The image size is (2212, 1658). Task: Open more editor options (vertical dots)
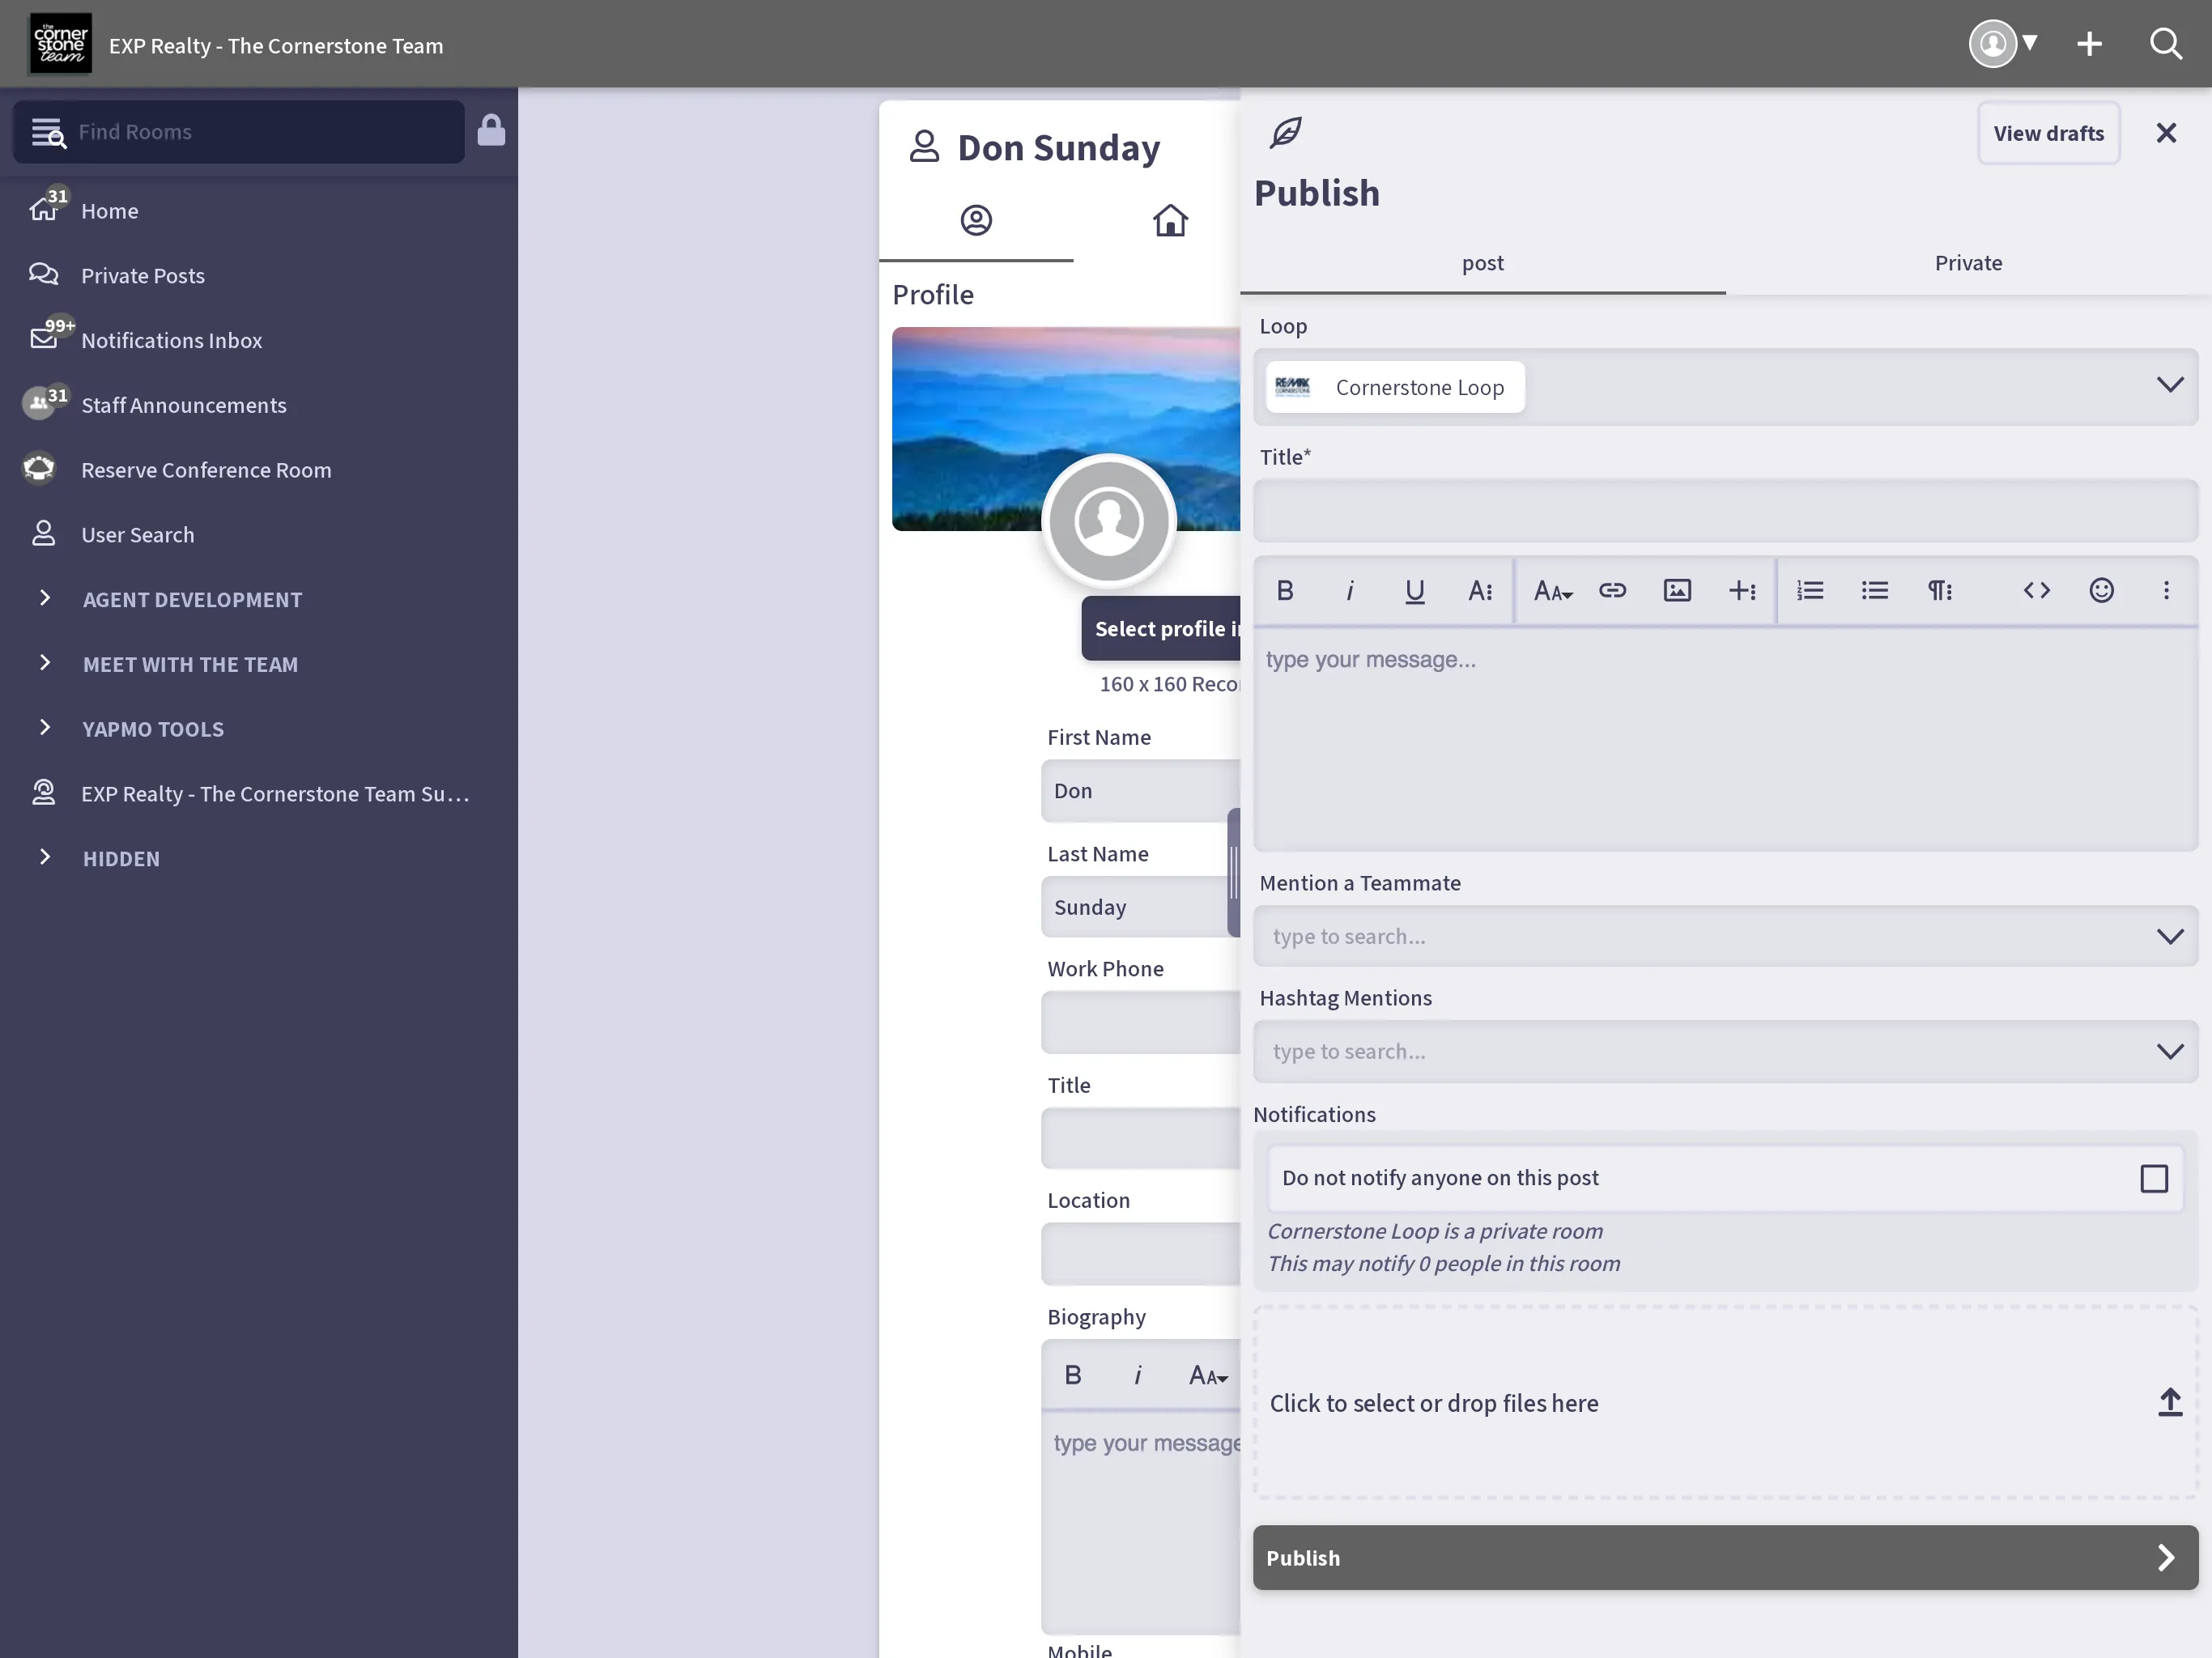(x=2167, y=591)
